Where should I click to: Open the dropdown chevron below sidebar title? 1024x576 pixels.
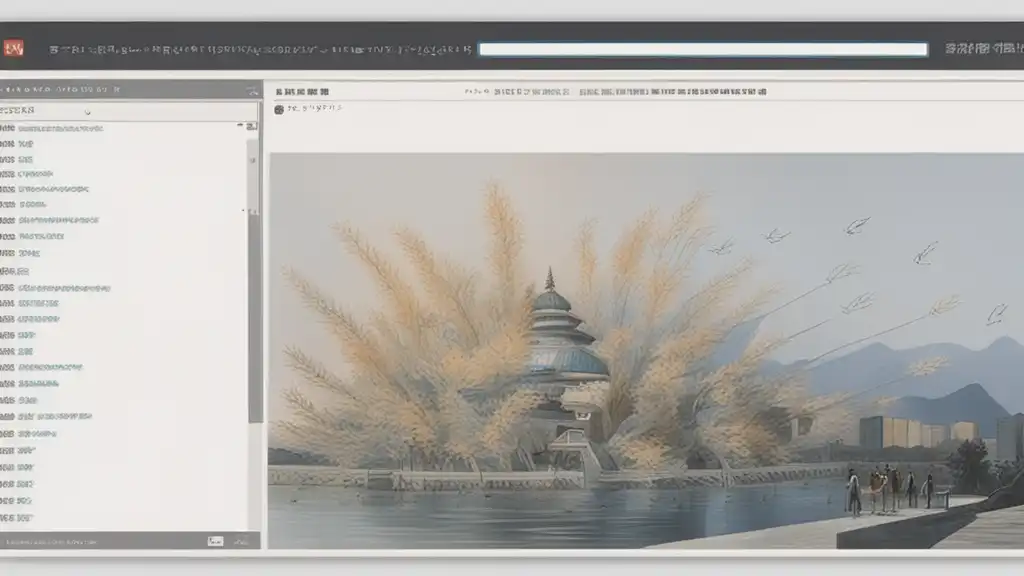[x=88, y=112]
